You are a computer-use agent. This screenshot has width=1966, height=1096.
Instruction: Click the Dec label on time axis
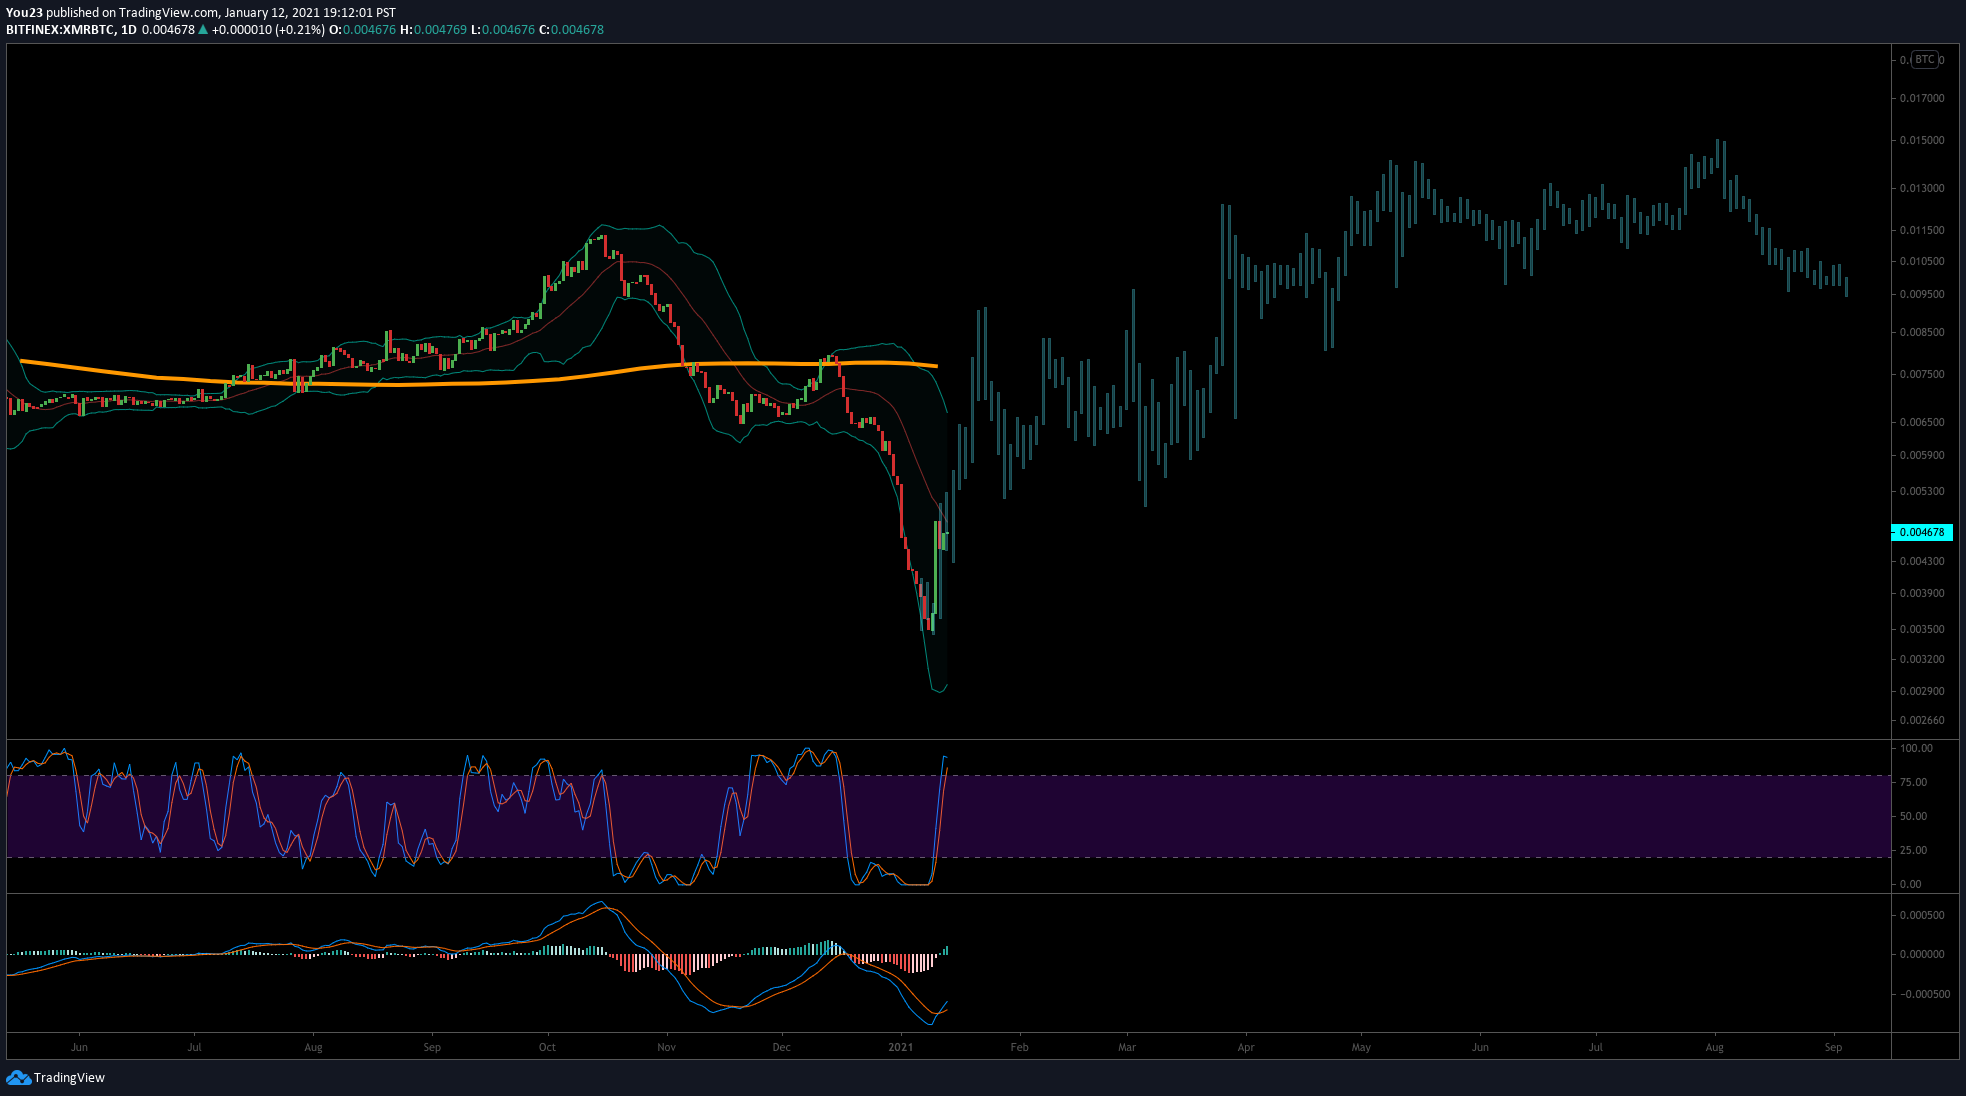(x=781, y=1047)
